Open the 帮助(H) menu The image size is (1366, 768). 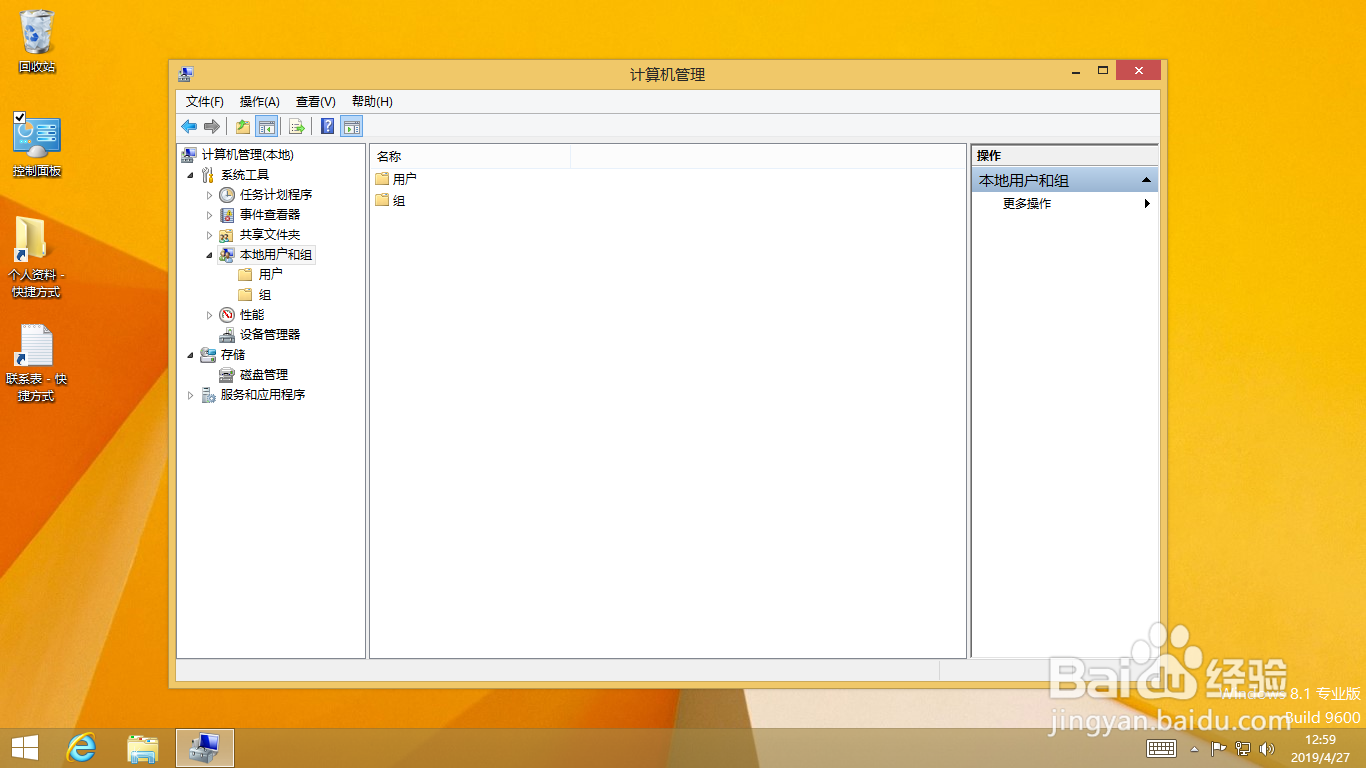pyautogui.click(x=372, y=102)
